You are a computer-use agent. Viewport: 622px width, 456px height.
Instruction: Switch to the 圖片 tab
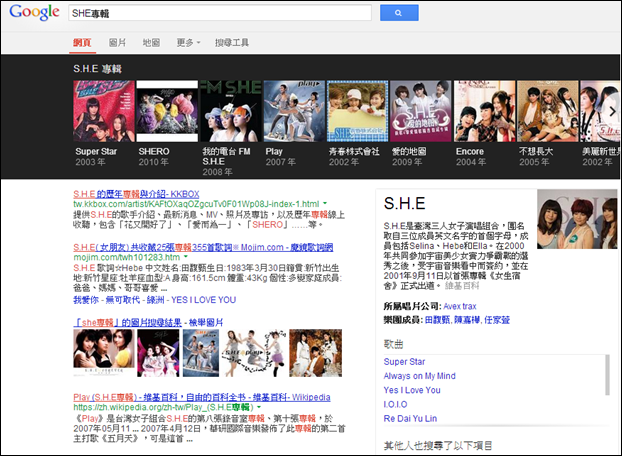click(x=117, y=42)
